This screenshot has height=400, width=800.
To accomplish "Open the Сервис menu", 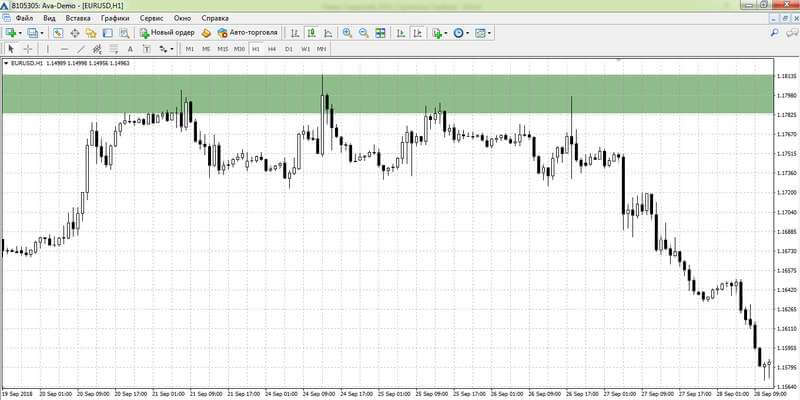I will click(152, 18).
